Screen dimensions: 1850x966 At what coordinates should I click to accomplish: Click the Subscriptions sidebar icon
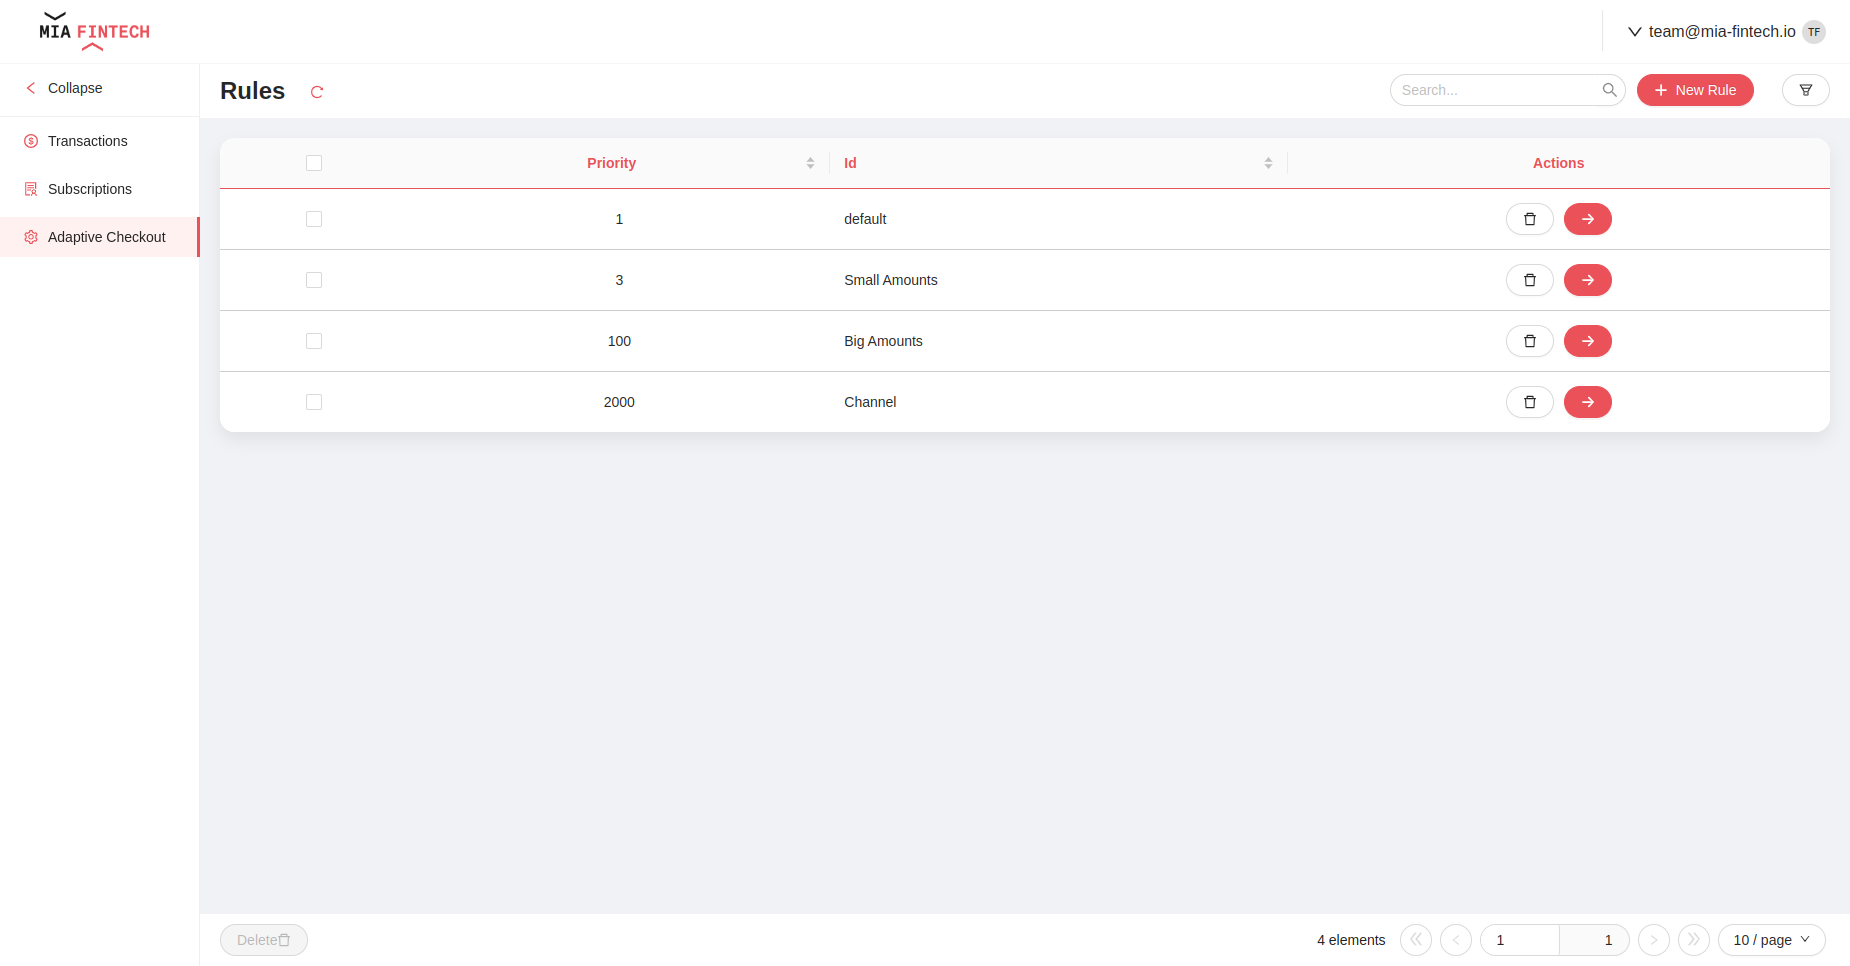[31, 189]
